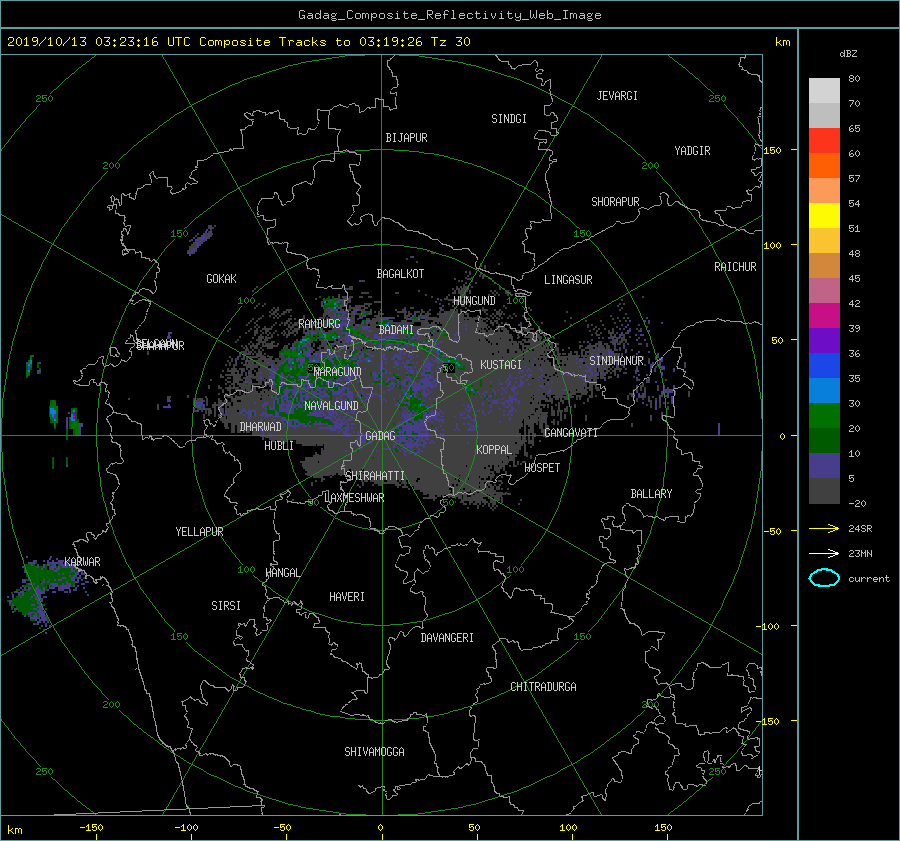Click the HANGAL city label
The height and width of the screenshot is (841, 900).
pos(282,573)
